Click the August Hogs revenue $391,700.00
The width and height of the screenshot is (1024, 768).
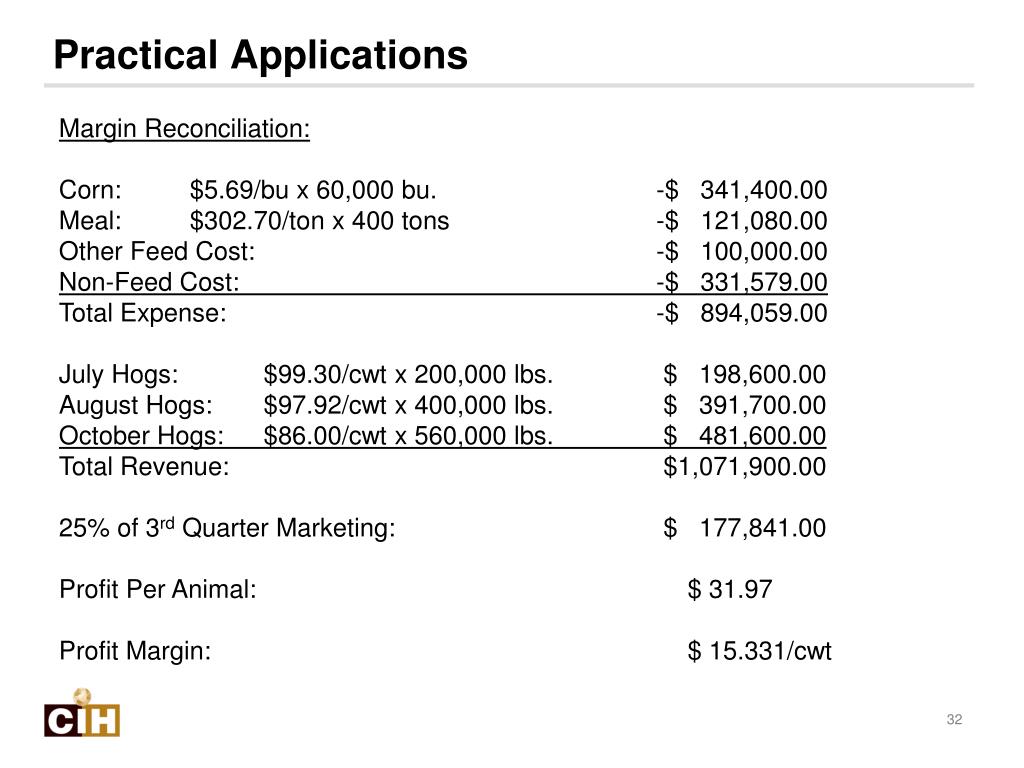tap(745, 405)
